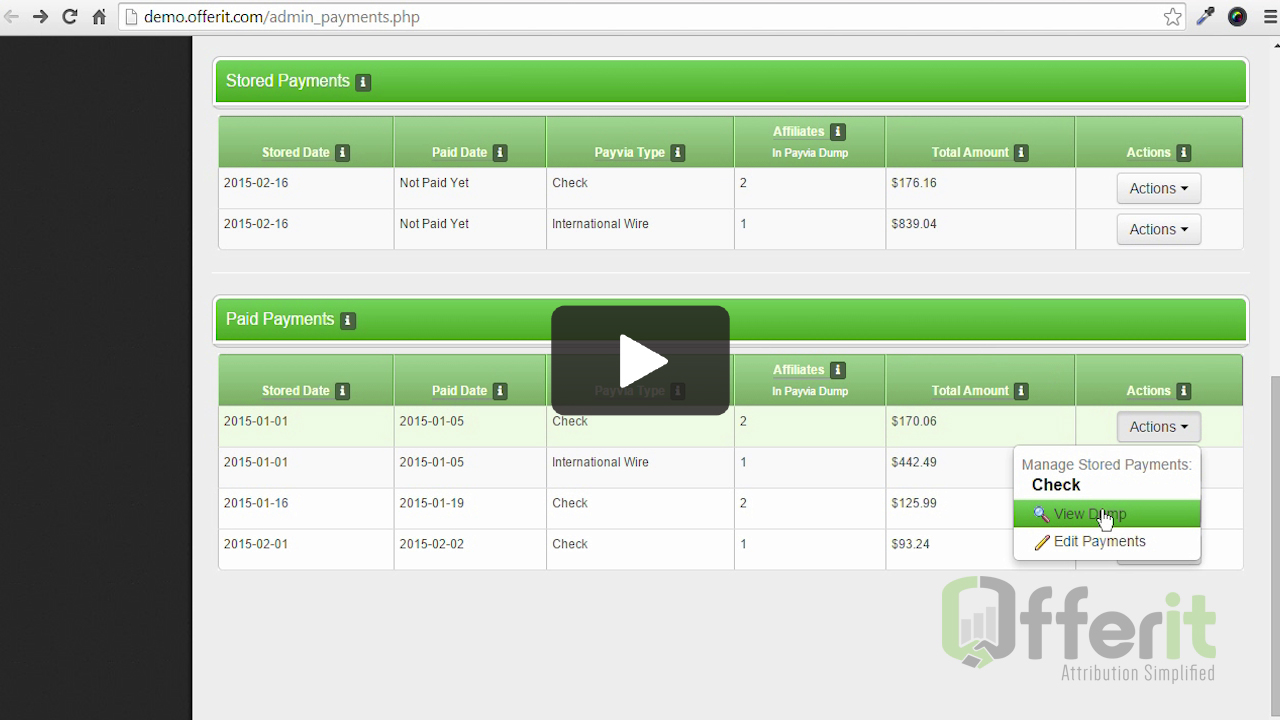
Task: Click the Affiliates column info icon
Action: coord(837,131)
